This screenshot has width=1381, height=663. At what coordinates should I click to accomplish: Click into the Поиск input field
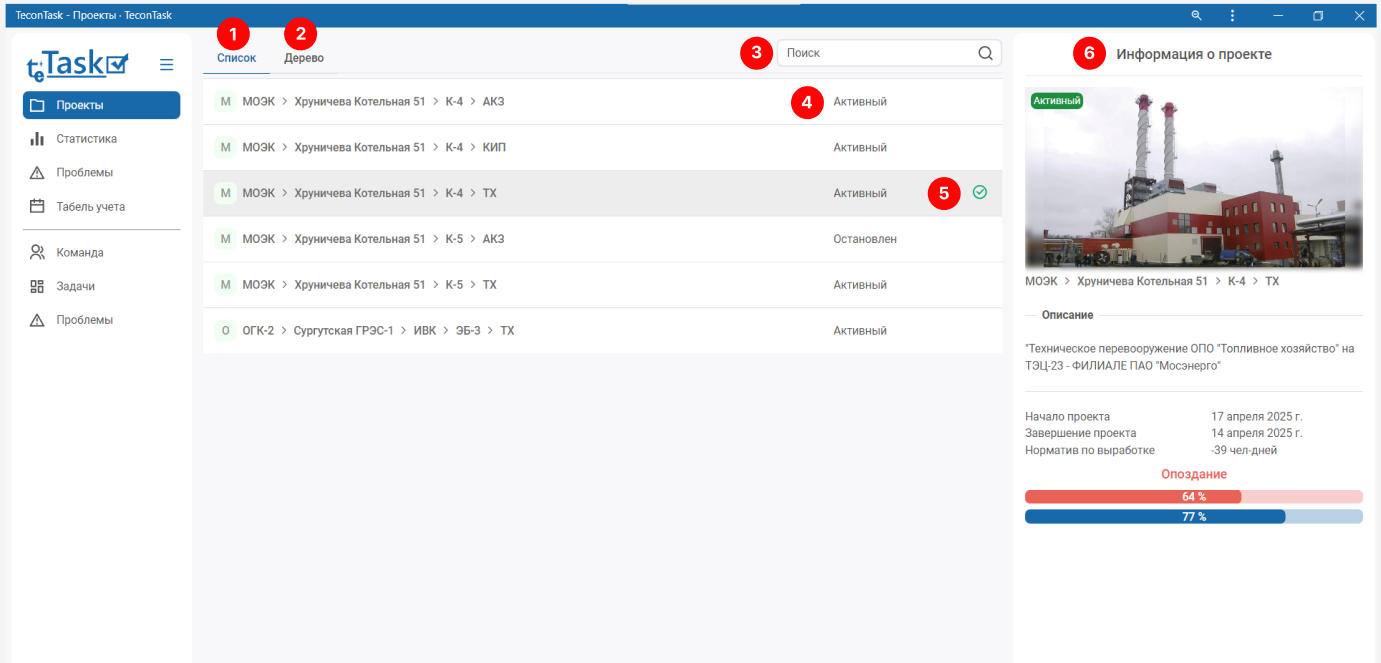(875, 54)
